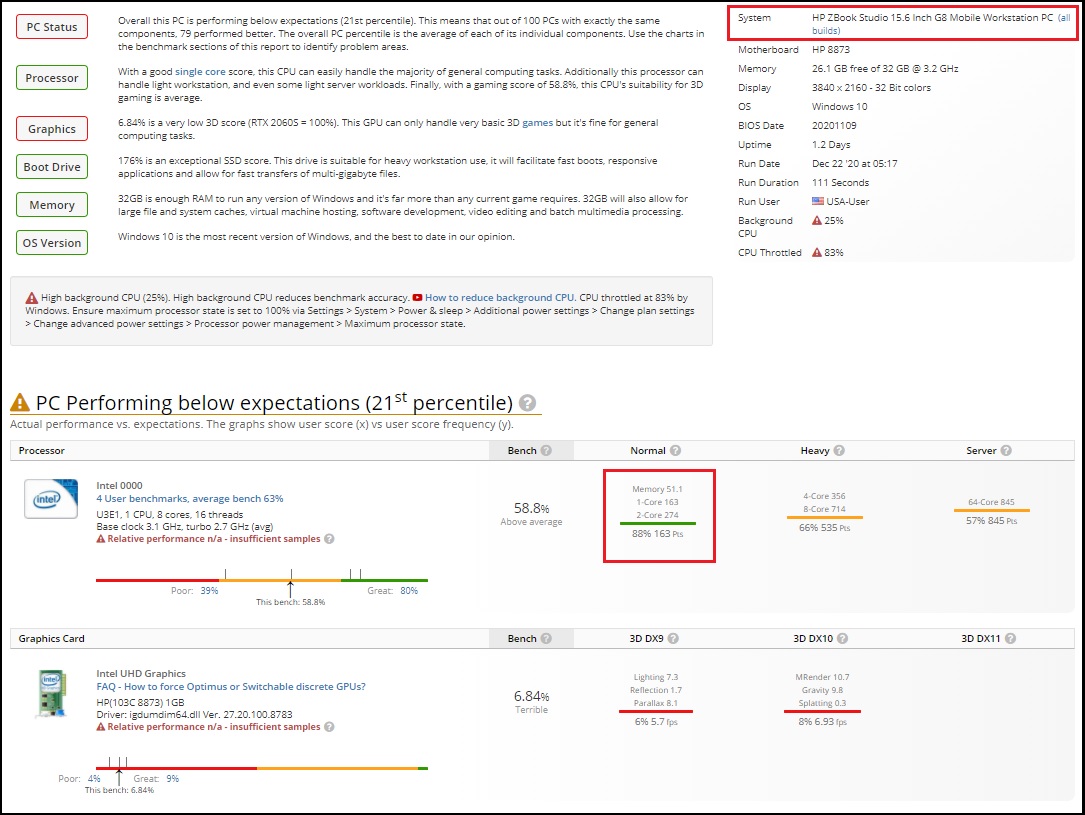The width and height of the screenshot is (1085, 815).
Task: Click the Intel graphics card thumbnail
Action: point(52,693)
